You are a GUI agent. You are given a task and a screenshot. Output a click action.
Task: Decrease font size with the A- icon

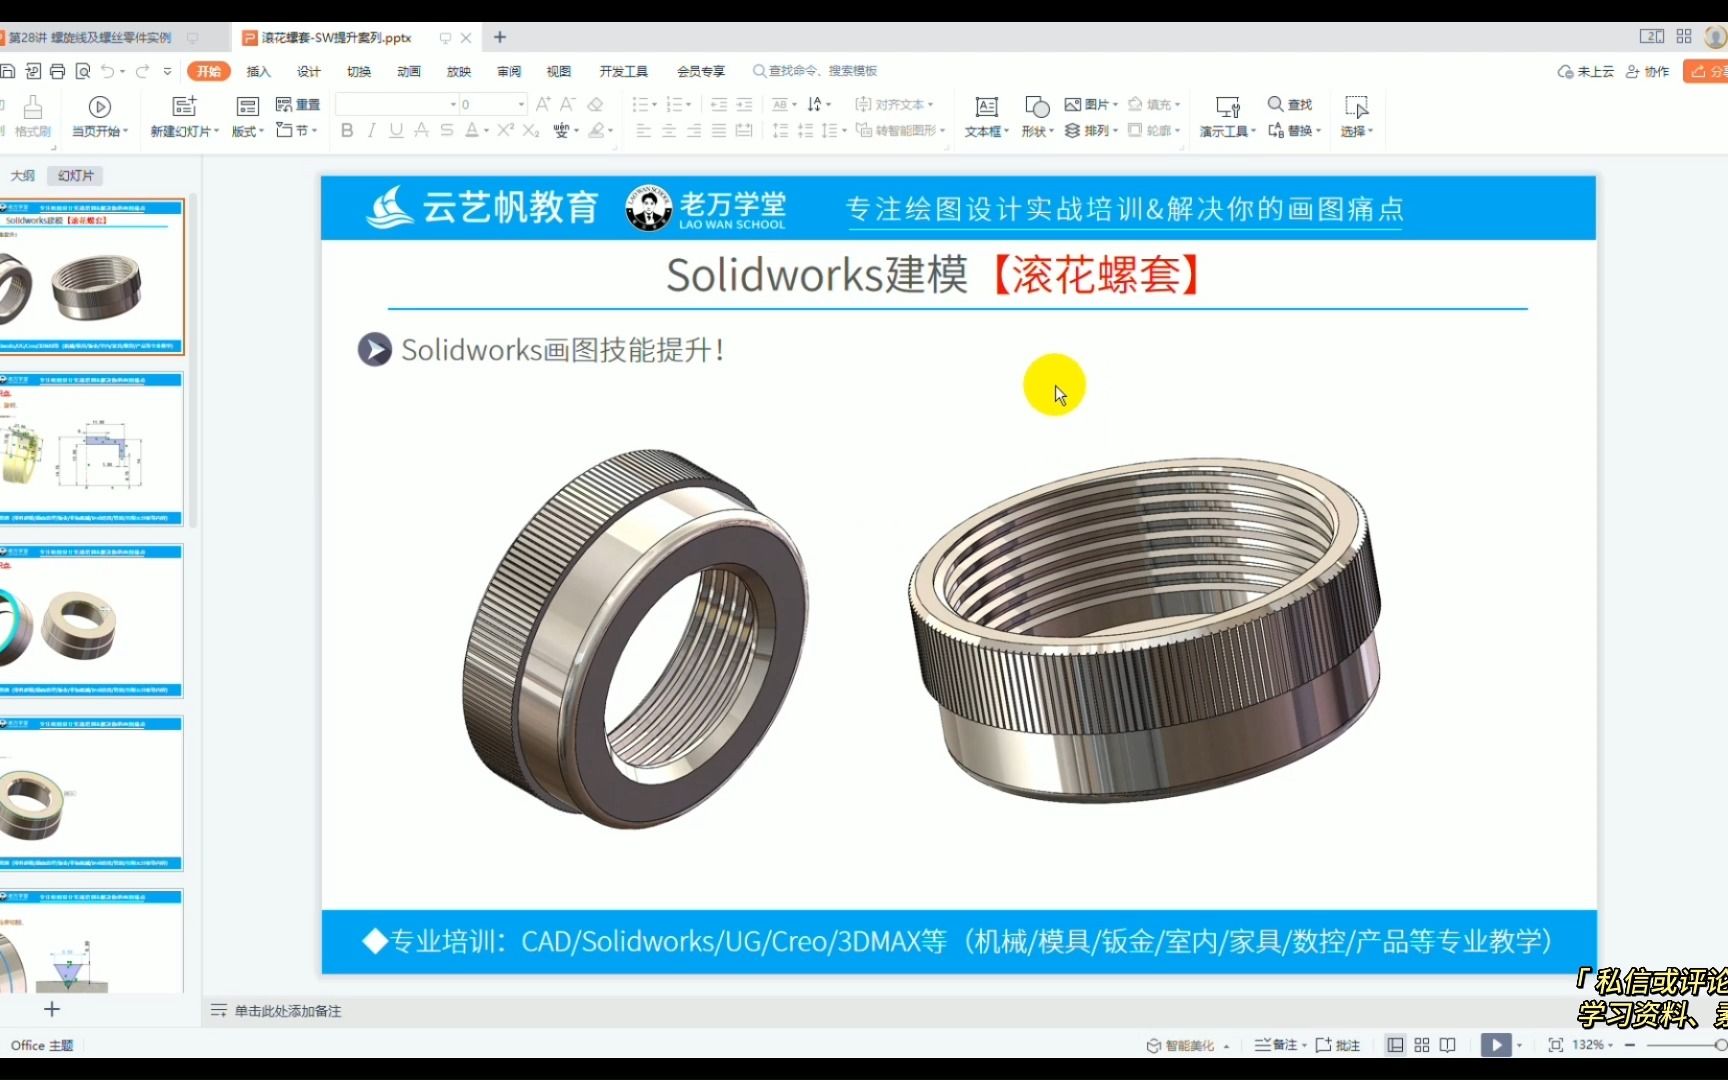567,104
